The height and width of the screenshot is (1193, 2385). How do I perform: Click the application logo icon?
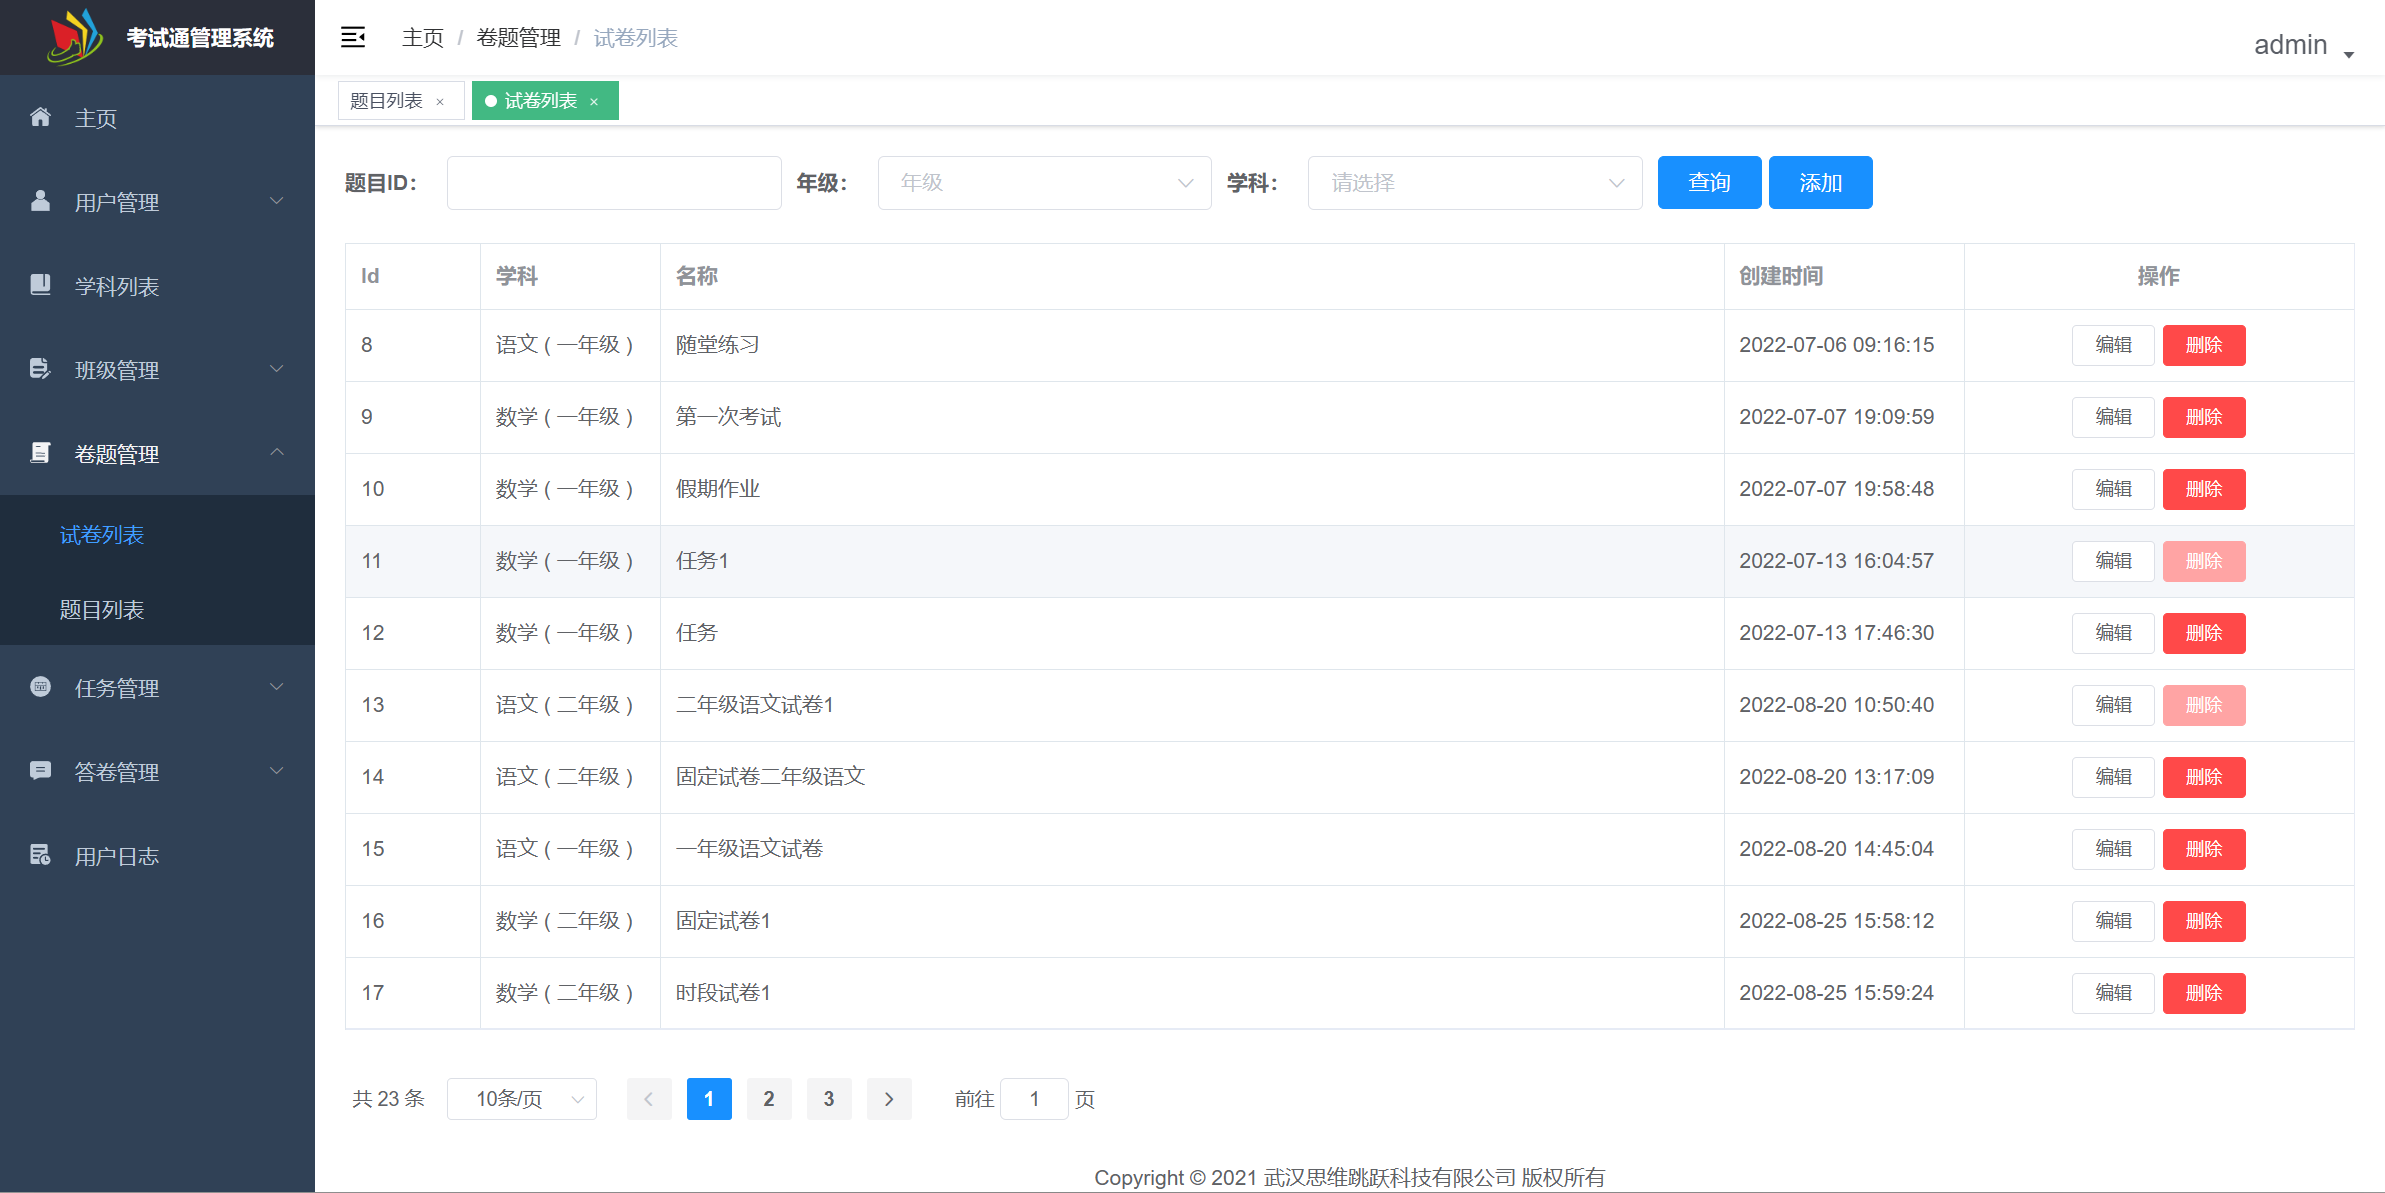pos(76,37)
